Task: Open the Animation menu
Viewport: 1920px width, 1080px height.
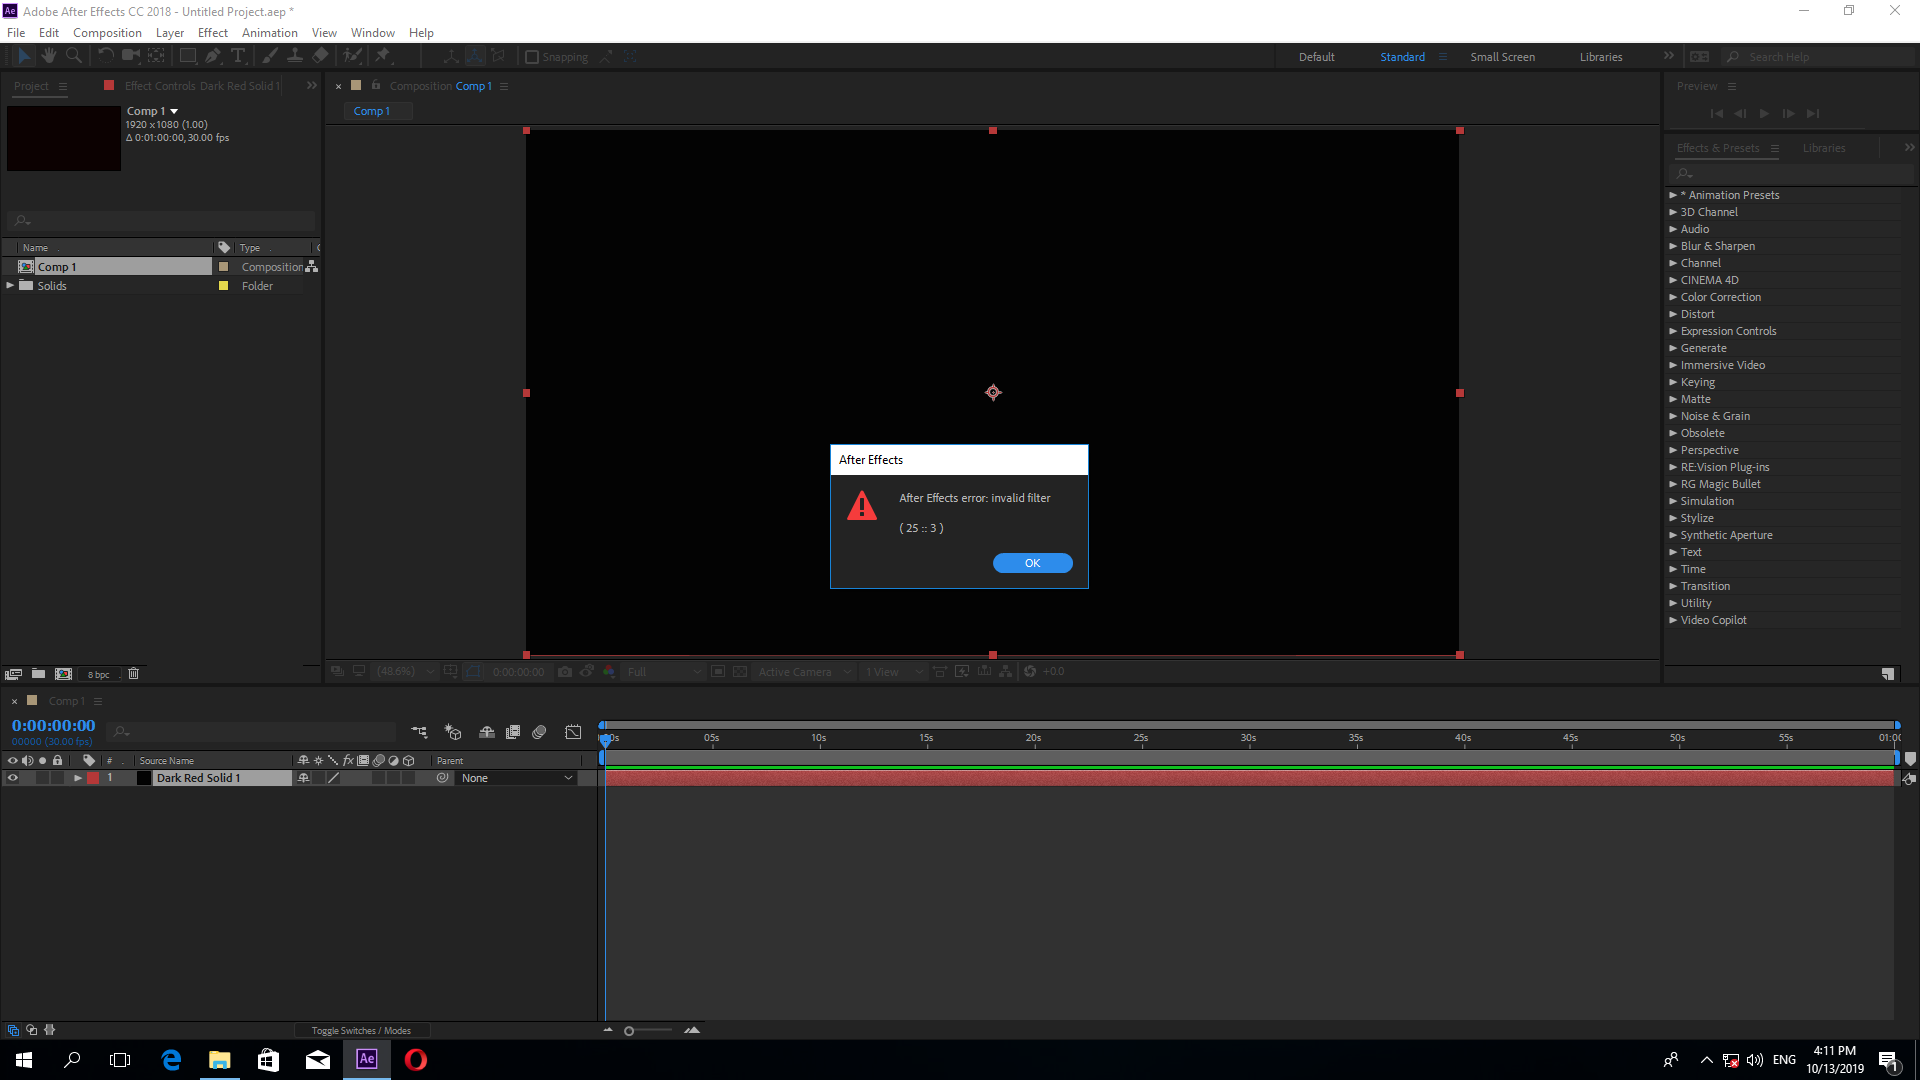Action: tap(269, 32)
